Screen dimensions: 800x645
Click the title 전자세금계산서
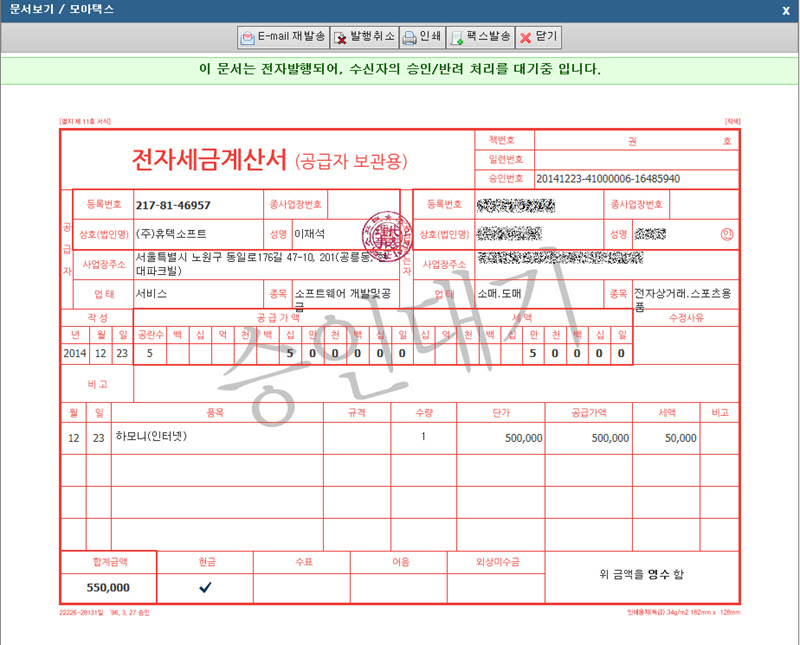click(x=209, y=160)
